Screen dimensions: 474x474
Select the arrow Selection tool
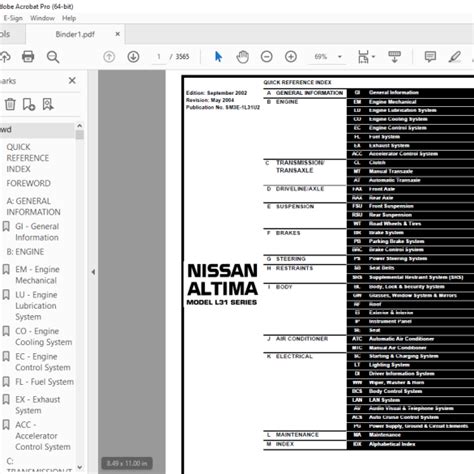pyautogui.click(x=218, y=57)
